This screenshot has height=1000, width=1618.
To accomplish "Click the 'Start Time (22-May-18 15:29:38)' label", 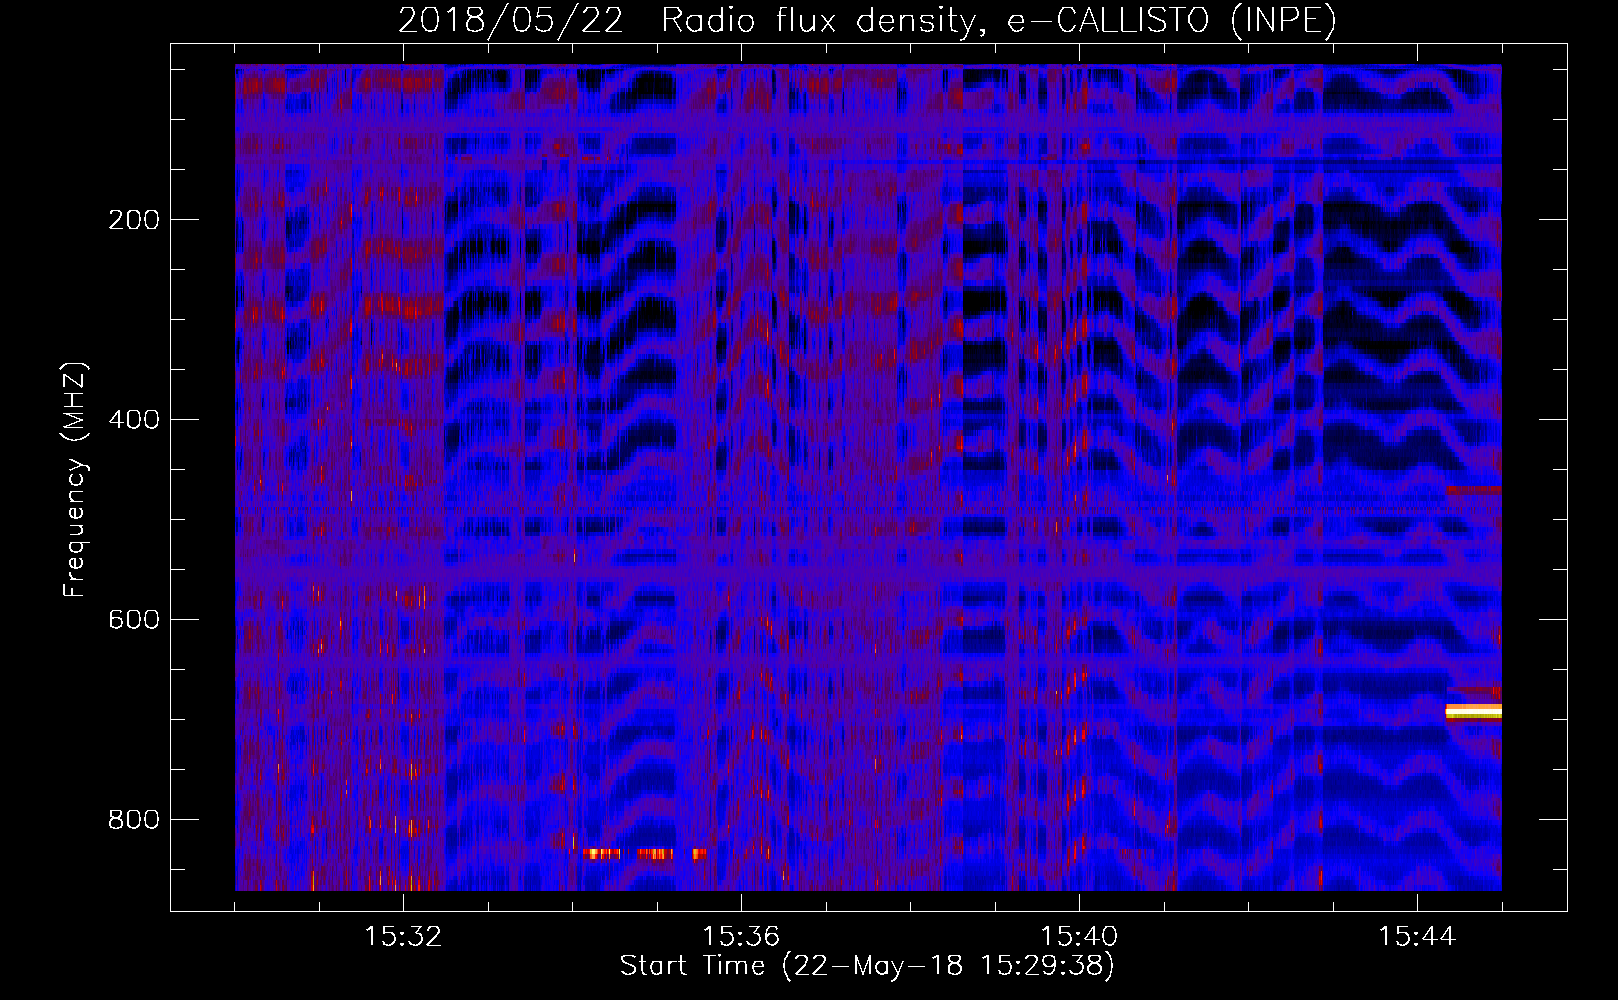I will click(867, 965).
